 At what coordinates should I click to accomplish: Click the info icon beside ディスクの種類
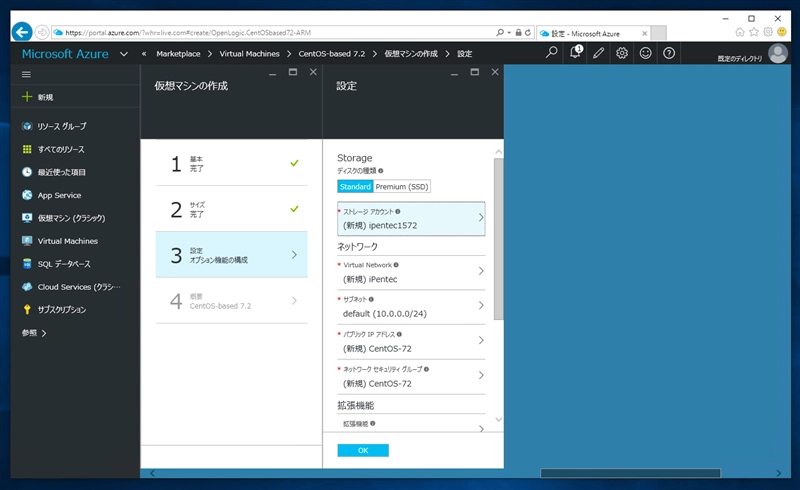coord(381,170)
